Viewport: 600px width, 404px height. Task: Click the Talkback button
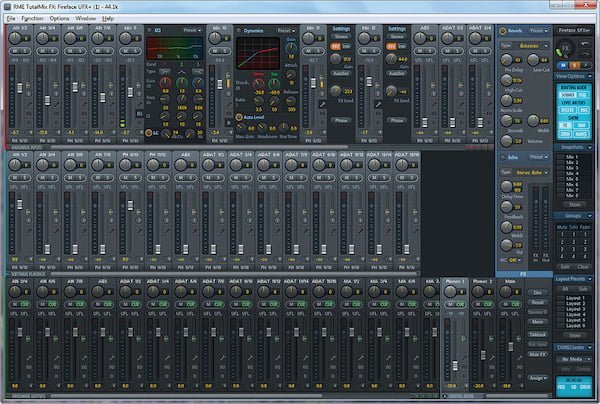tap(538, 334)
